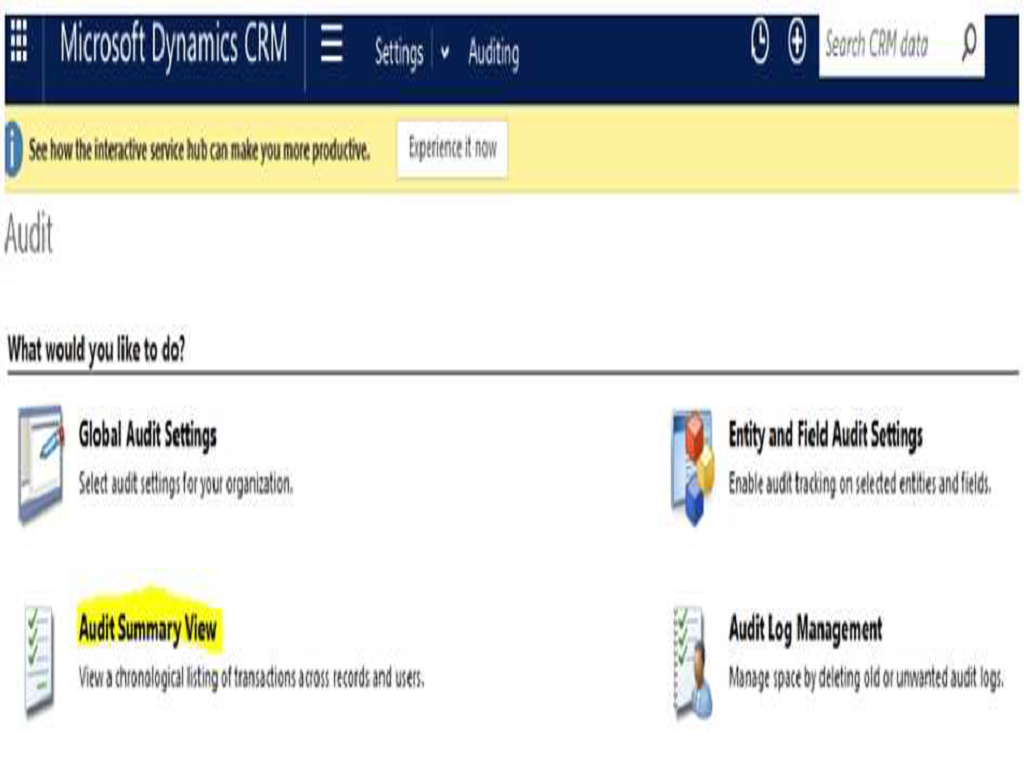Open the Audit Summary View link

pyautogui.click(x=148, y=629)
